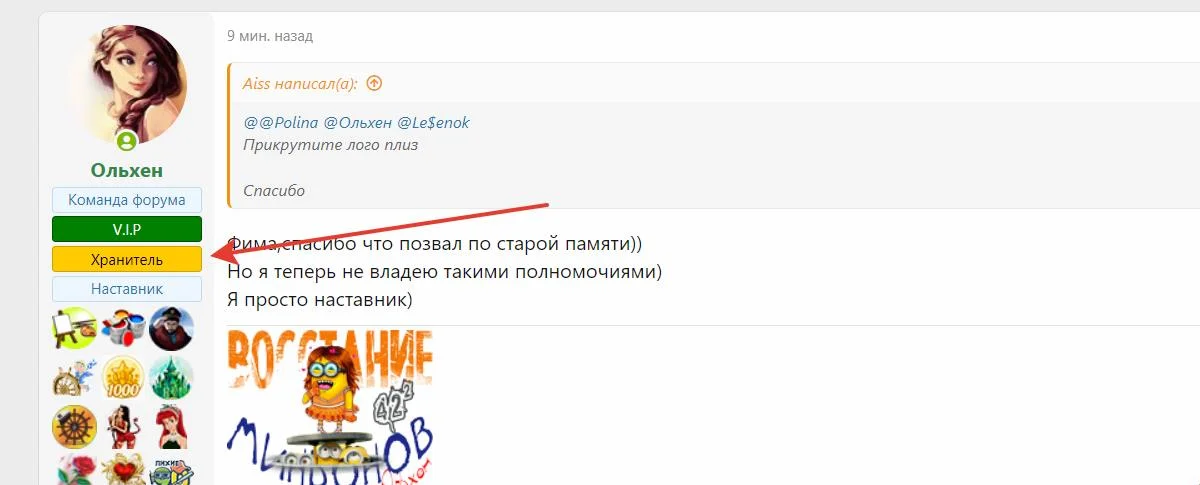Click the easel and canvas award badge
Image resolution: width=1200 pixels, height=485 pixels.
tap(74, 329)
